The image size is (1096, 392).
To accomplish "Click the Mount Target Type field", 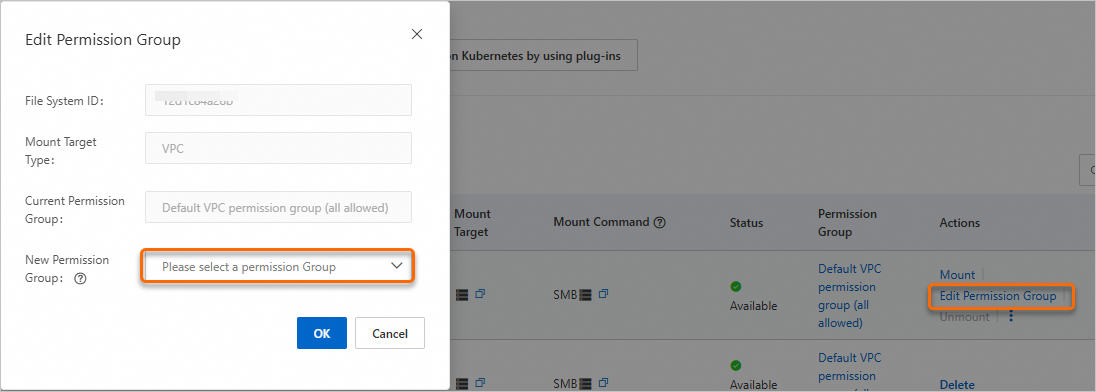I will click(278, 148).
